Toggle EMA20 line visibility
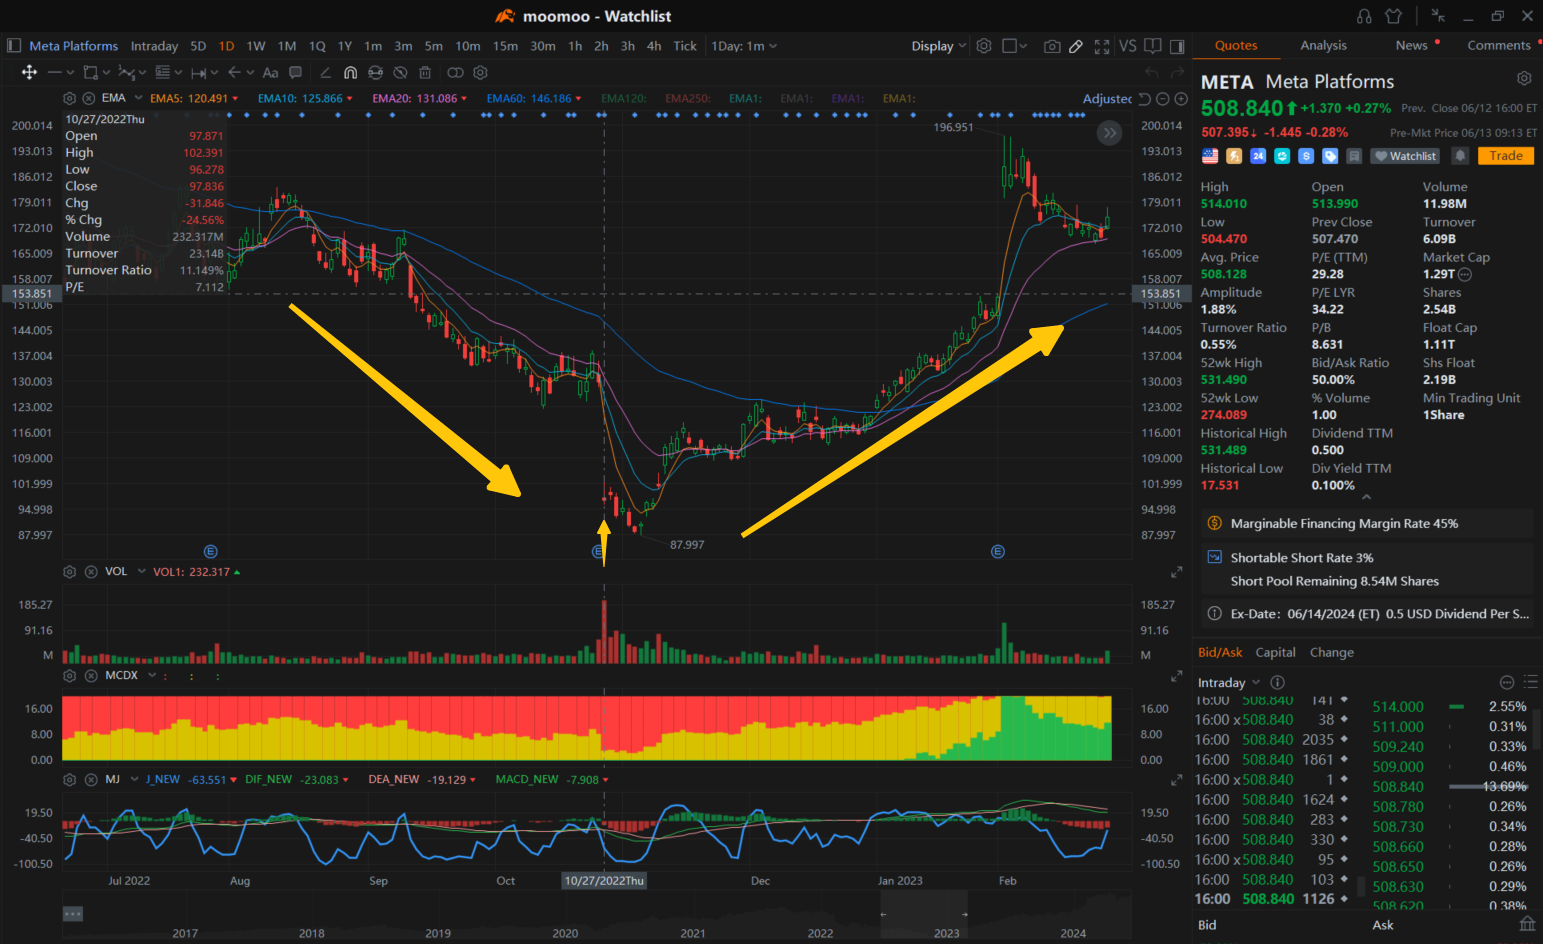The image size is (1543, 944). click(420, 99)
